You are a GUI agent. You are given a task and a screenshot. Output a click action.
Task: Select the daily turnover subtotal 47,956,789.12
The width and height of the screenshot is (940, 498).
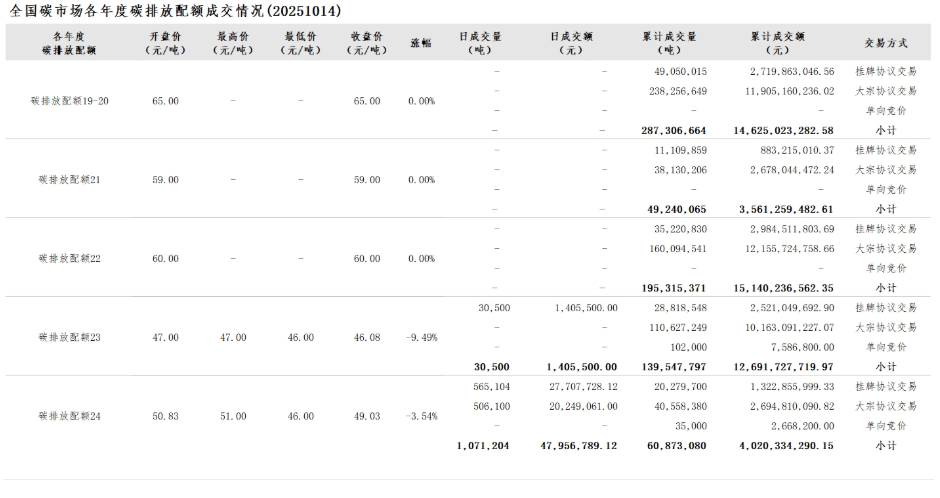(583, 445)
